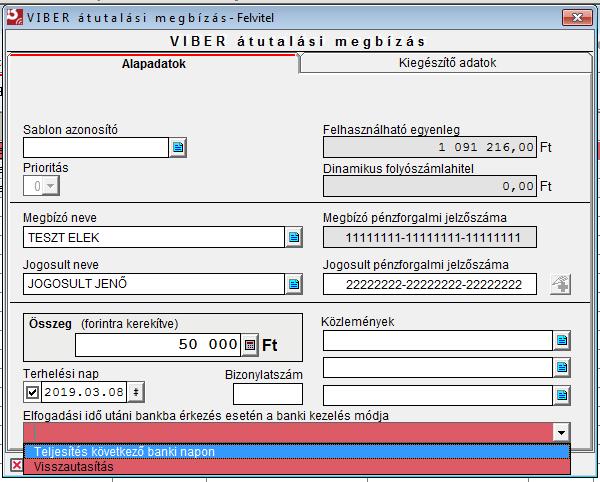Click the Összeg amount field showing 50 000
The image size is (600, 482).
pos(158,345)
